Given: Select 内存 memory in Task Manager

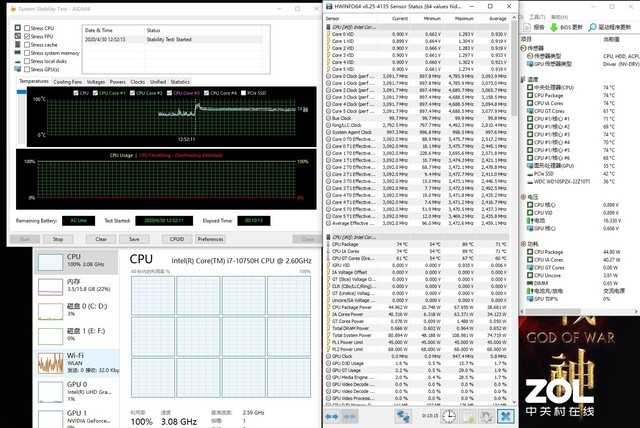Looking at the screenshot, I should coord(76,286).
